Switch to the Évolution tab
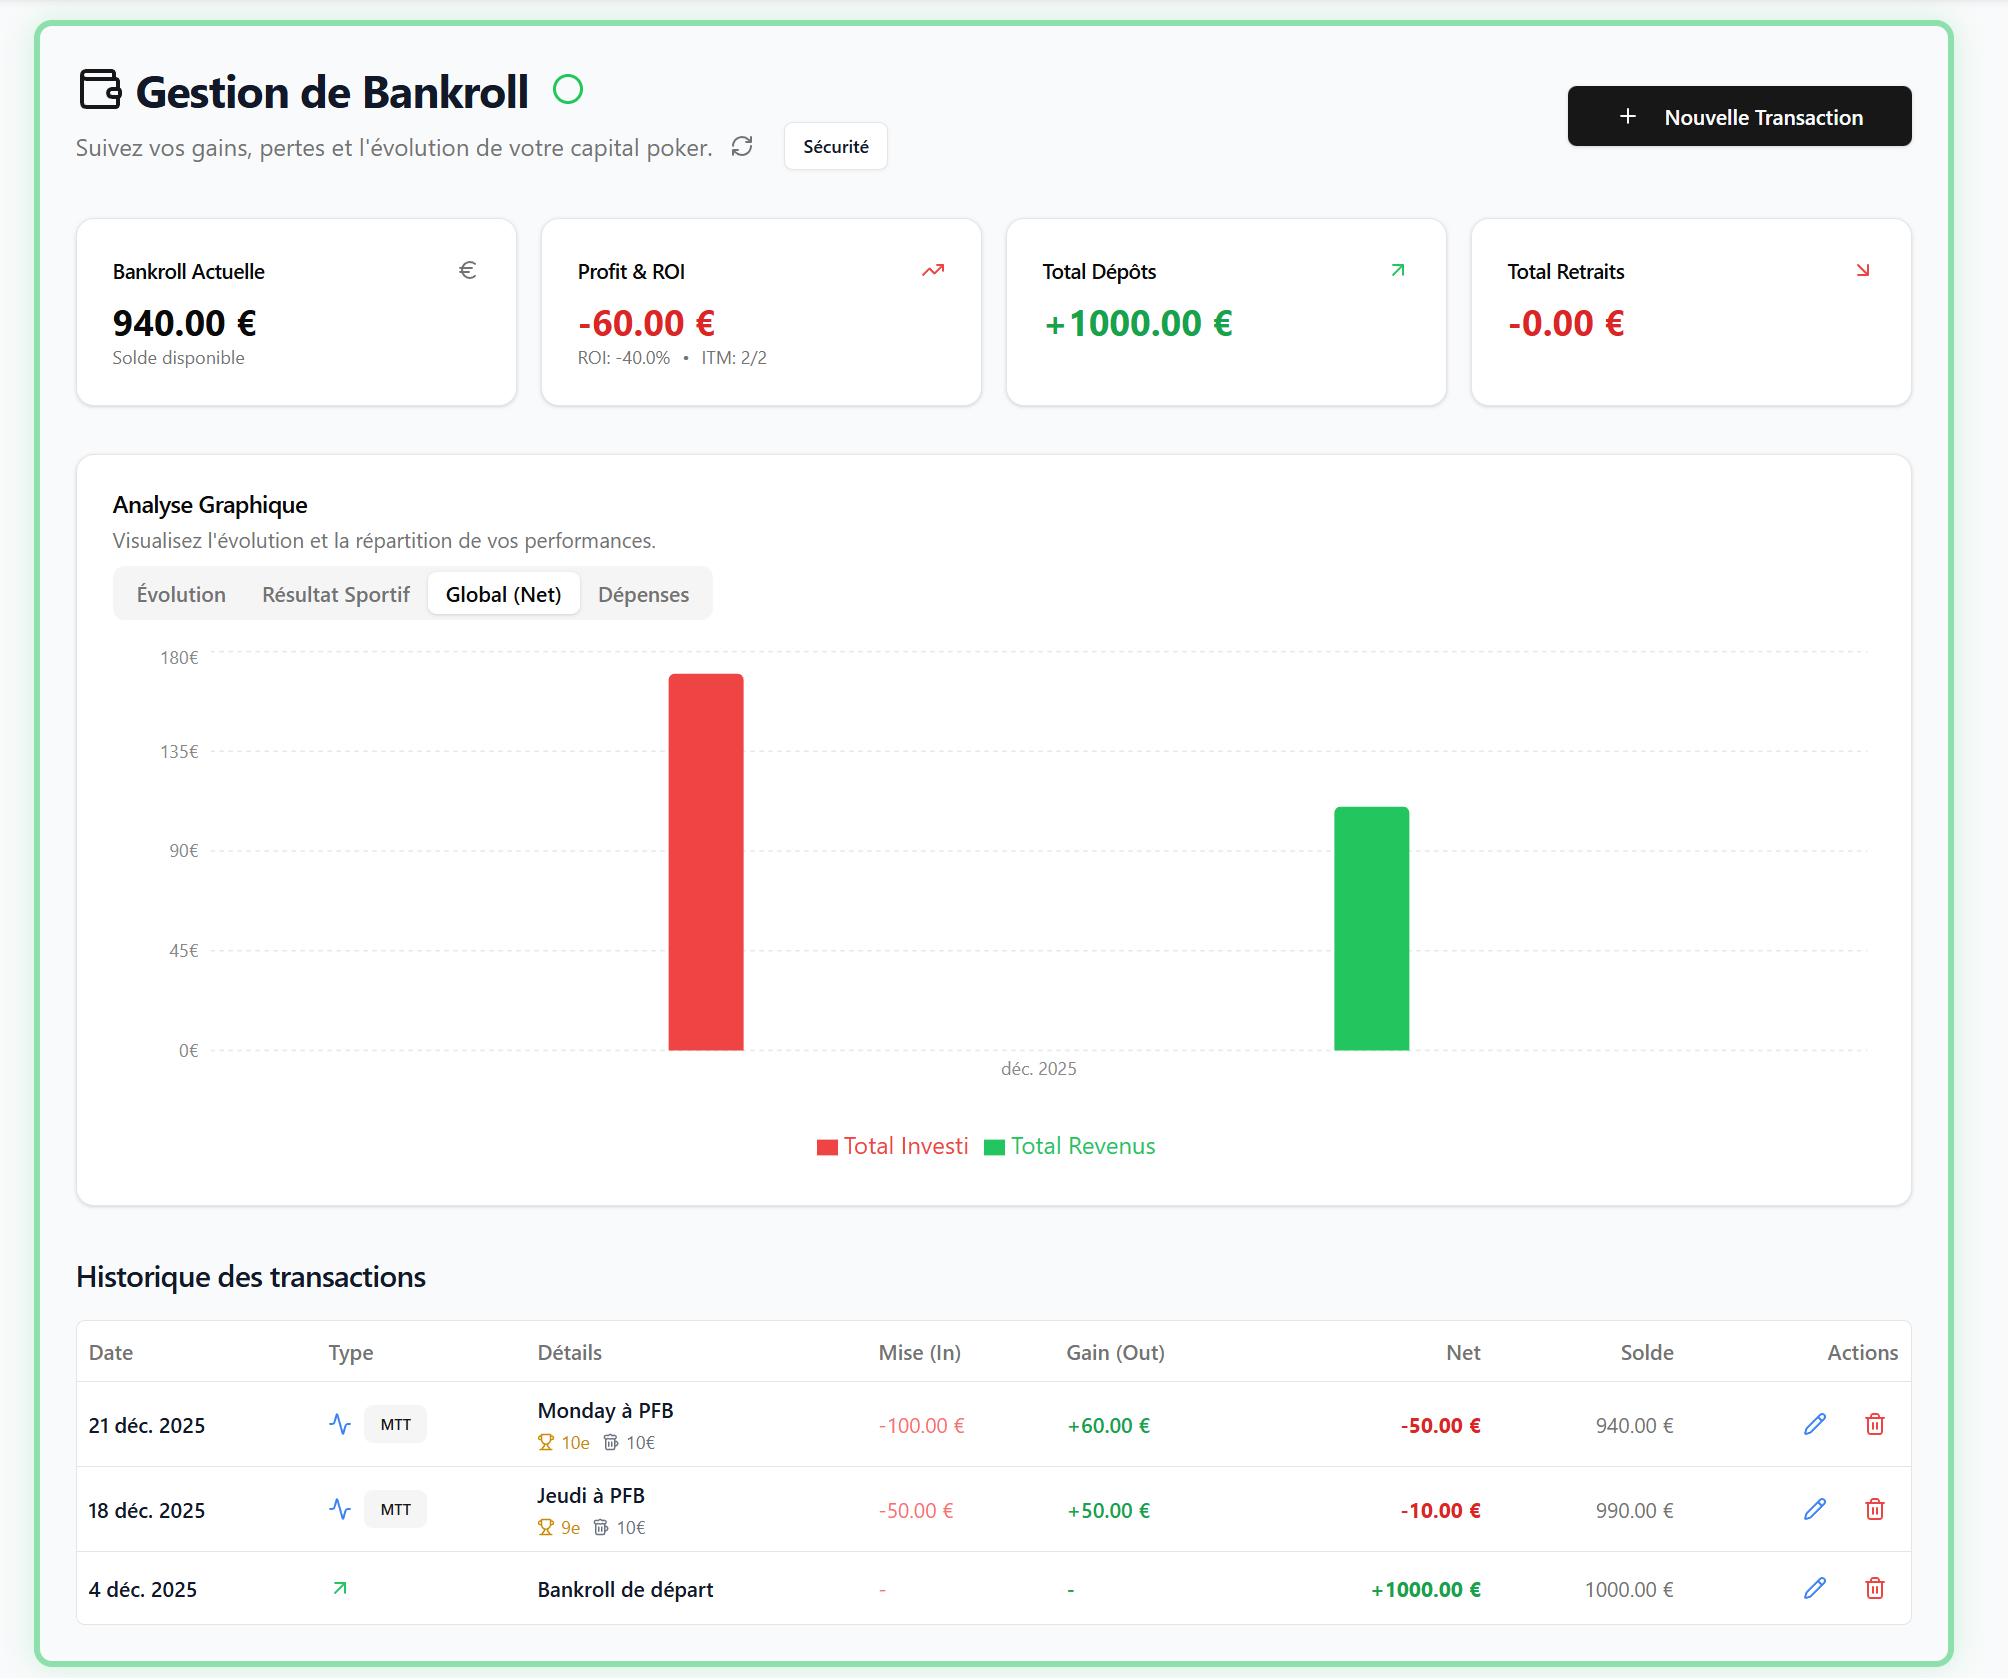Screen dimensions: 2008x1678 pyautogui.click(x=181, y=594)
